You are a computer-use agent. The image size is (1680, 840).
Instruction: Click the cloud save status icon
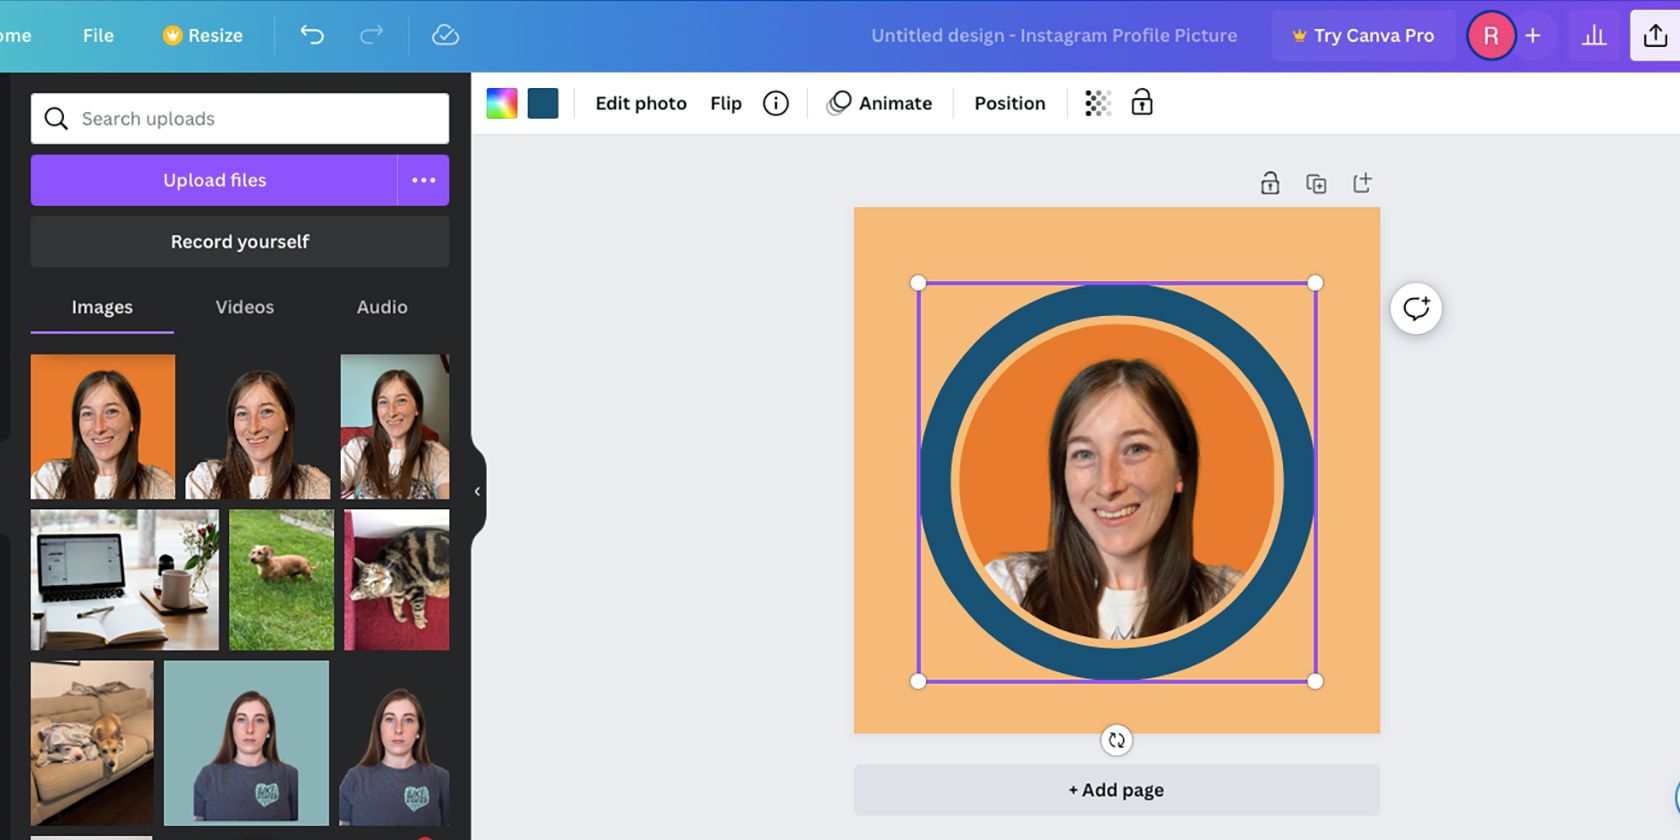point(445,35)
